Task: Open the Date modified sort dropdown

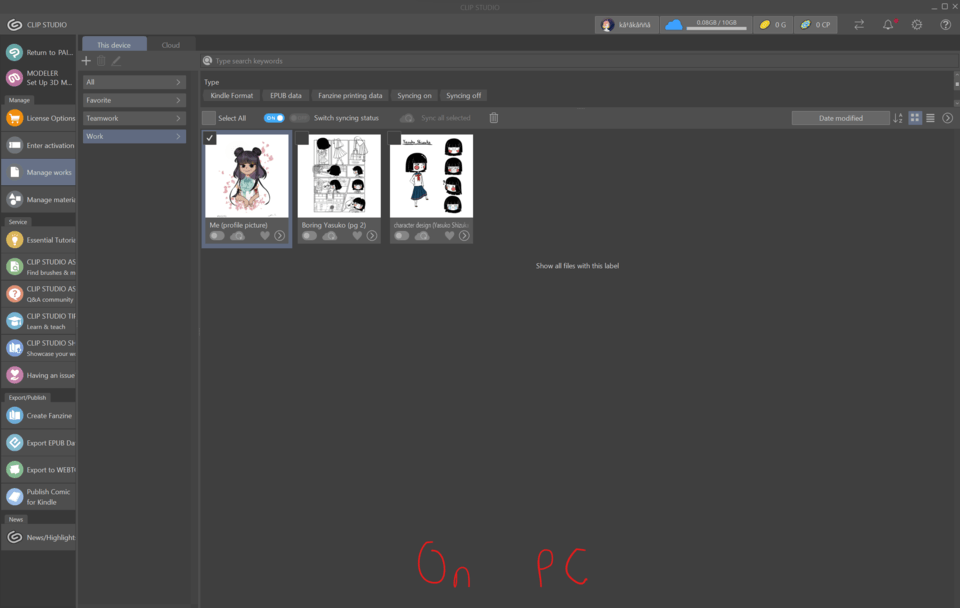Action: (x=840, y=117)
